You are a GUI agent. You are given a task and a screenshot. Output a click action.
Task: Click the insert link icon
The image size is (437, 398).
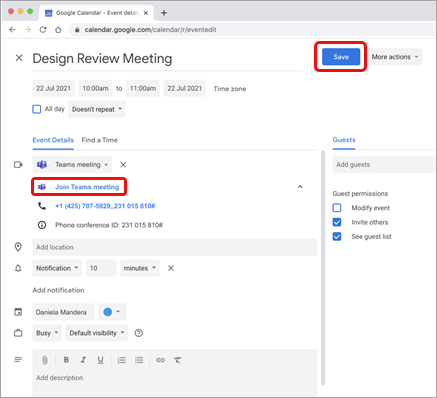point(160,360)
